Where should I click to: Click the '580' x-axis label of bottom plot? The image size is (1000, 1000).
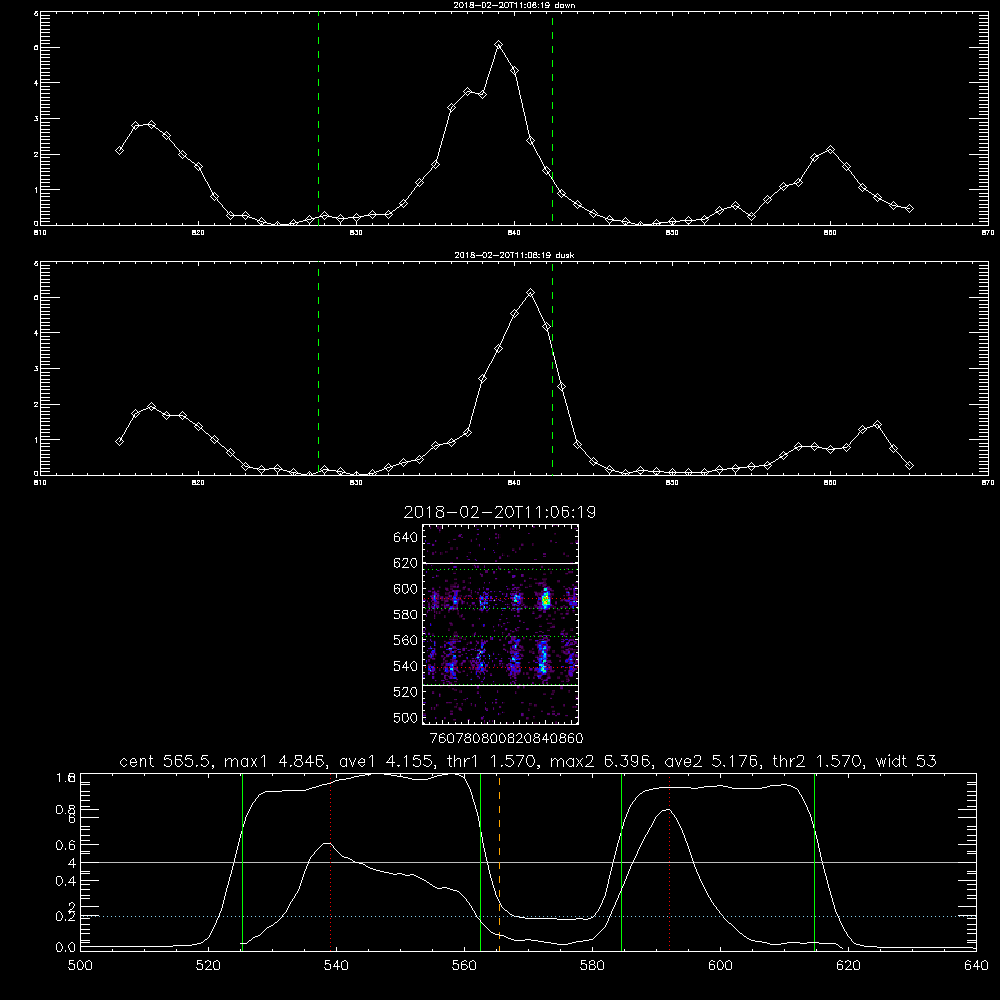tap(592, 966)
